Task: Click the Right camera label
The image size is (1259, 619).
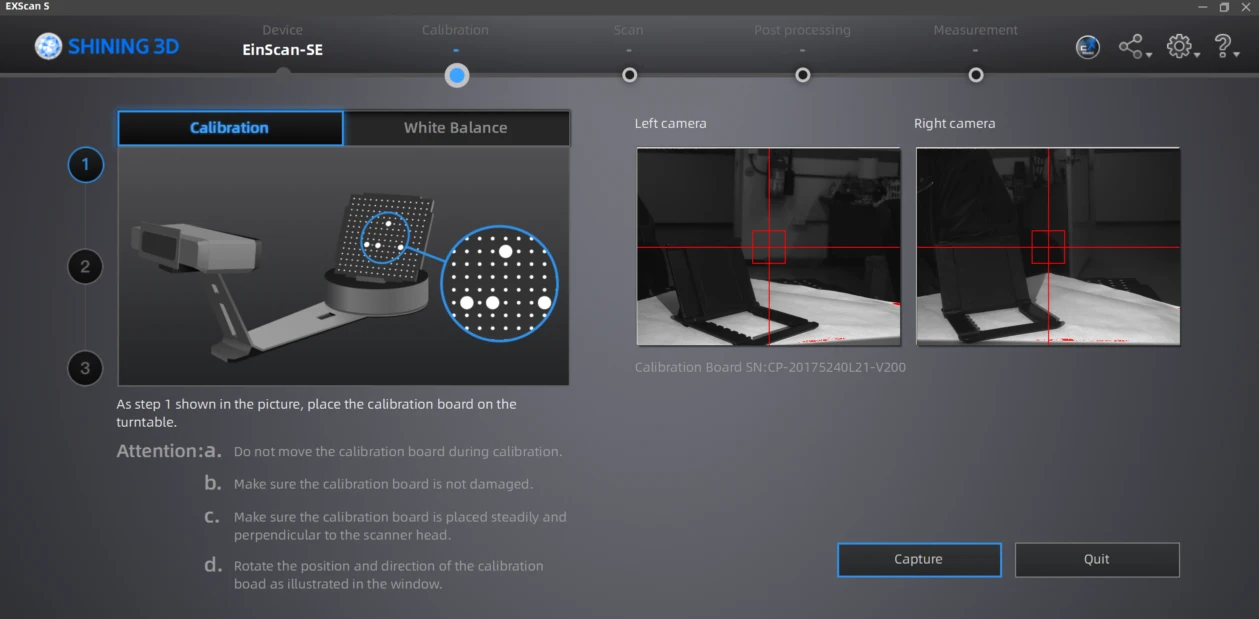Action: (954, 123)
